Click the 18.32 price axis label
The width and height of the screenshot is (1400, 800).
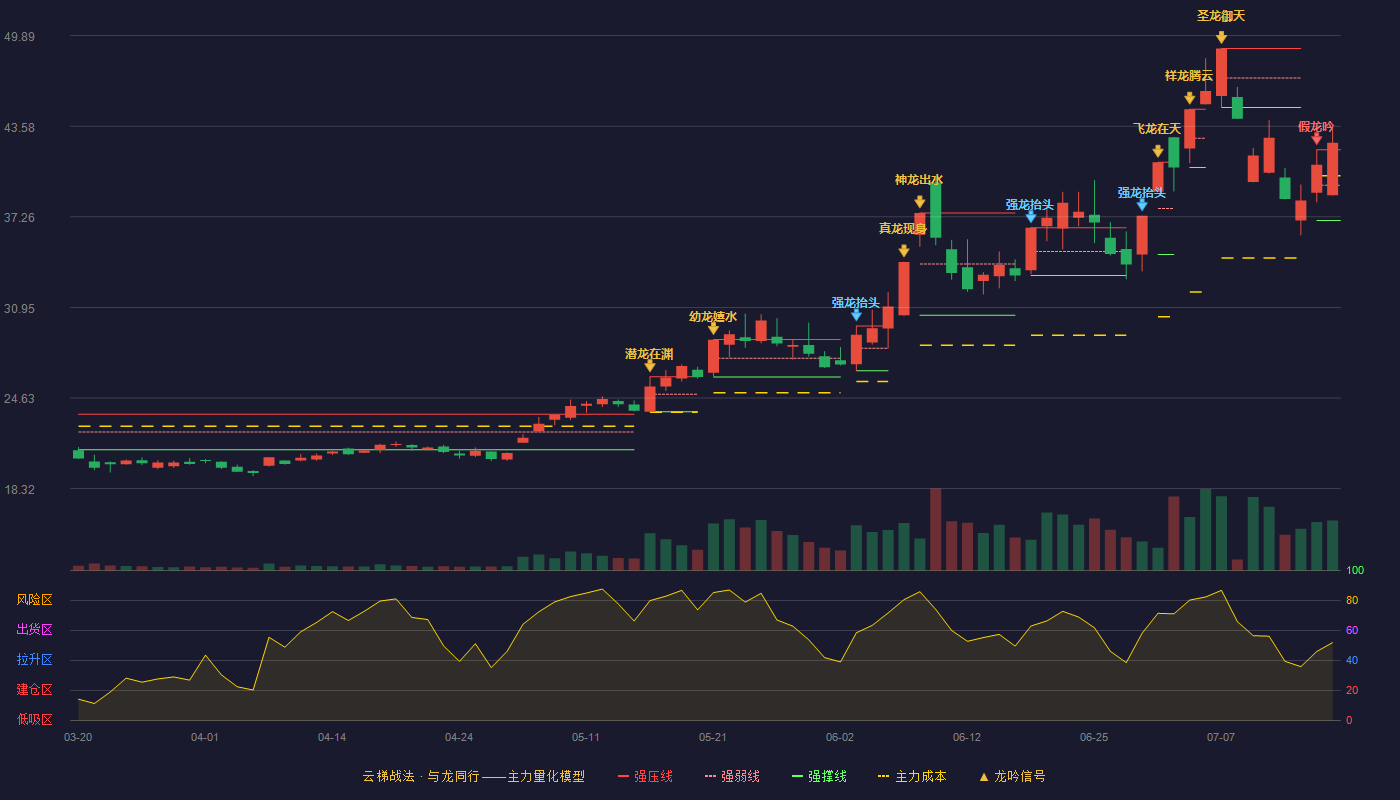[20, 490]
